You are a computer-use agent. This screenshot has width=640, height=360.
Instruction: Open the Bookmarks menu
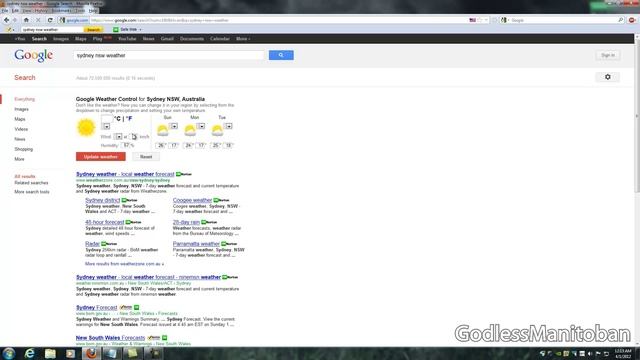[x=62, y=10]
